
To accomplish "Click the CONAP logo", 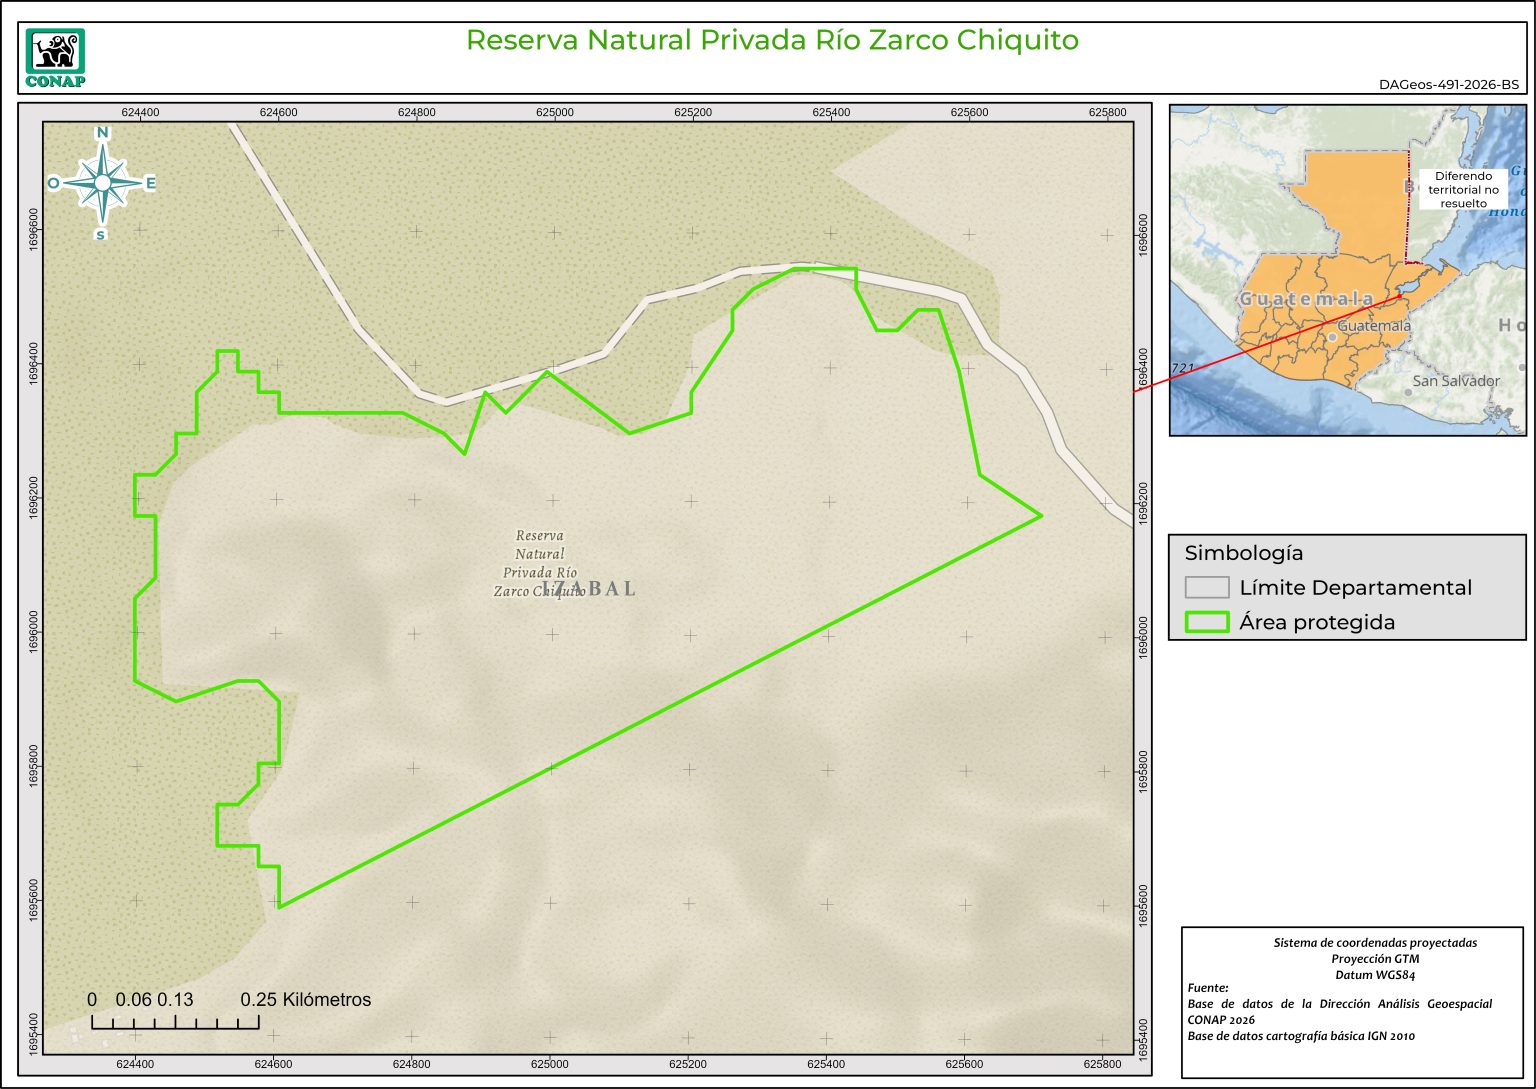I will tap(55, 58).
